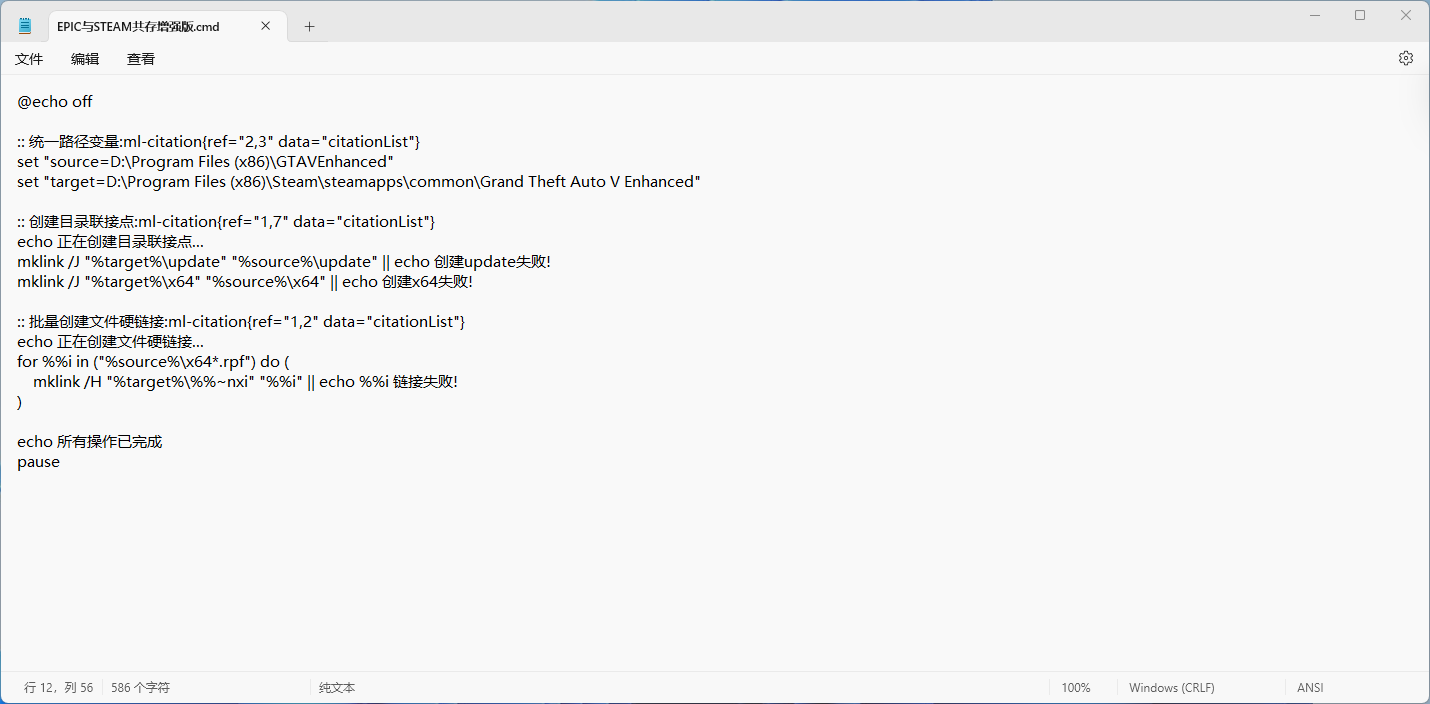Place cursor on the pause line
This screenshot has height=704, width=1430.
tap(39, 462)
